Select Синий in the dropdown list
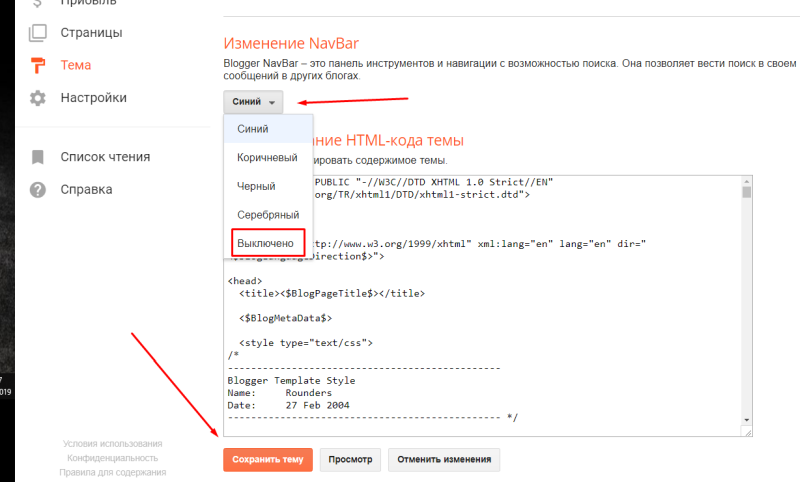 coord(252,128)
